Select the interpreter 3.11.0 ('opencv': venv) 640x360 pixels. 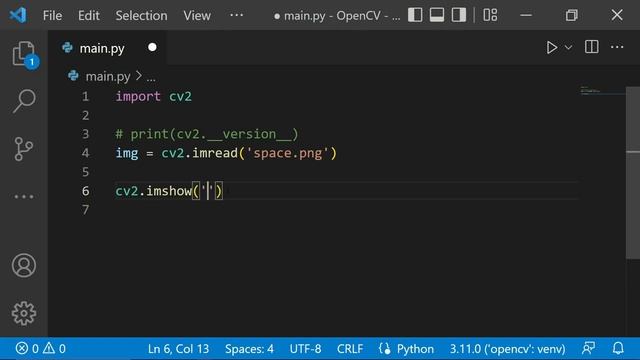click(507, 349)
